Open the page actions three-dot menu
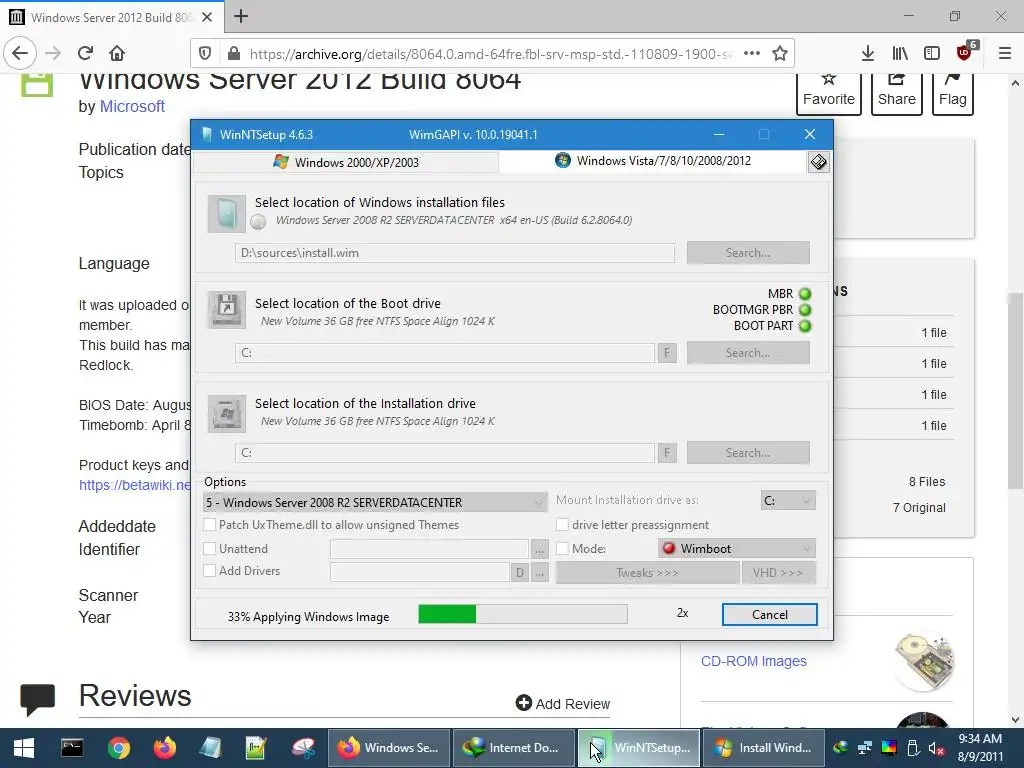 [752, 54]
